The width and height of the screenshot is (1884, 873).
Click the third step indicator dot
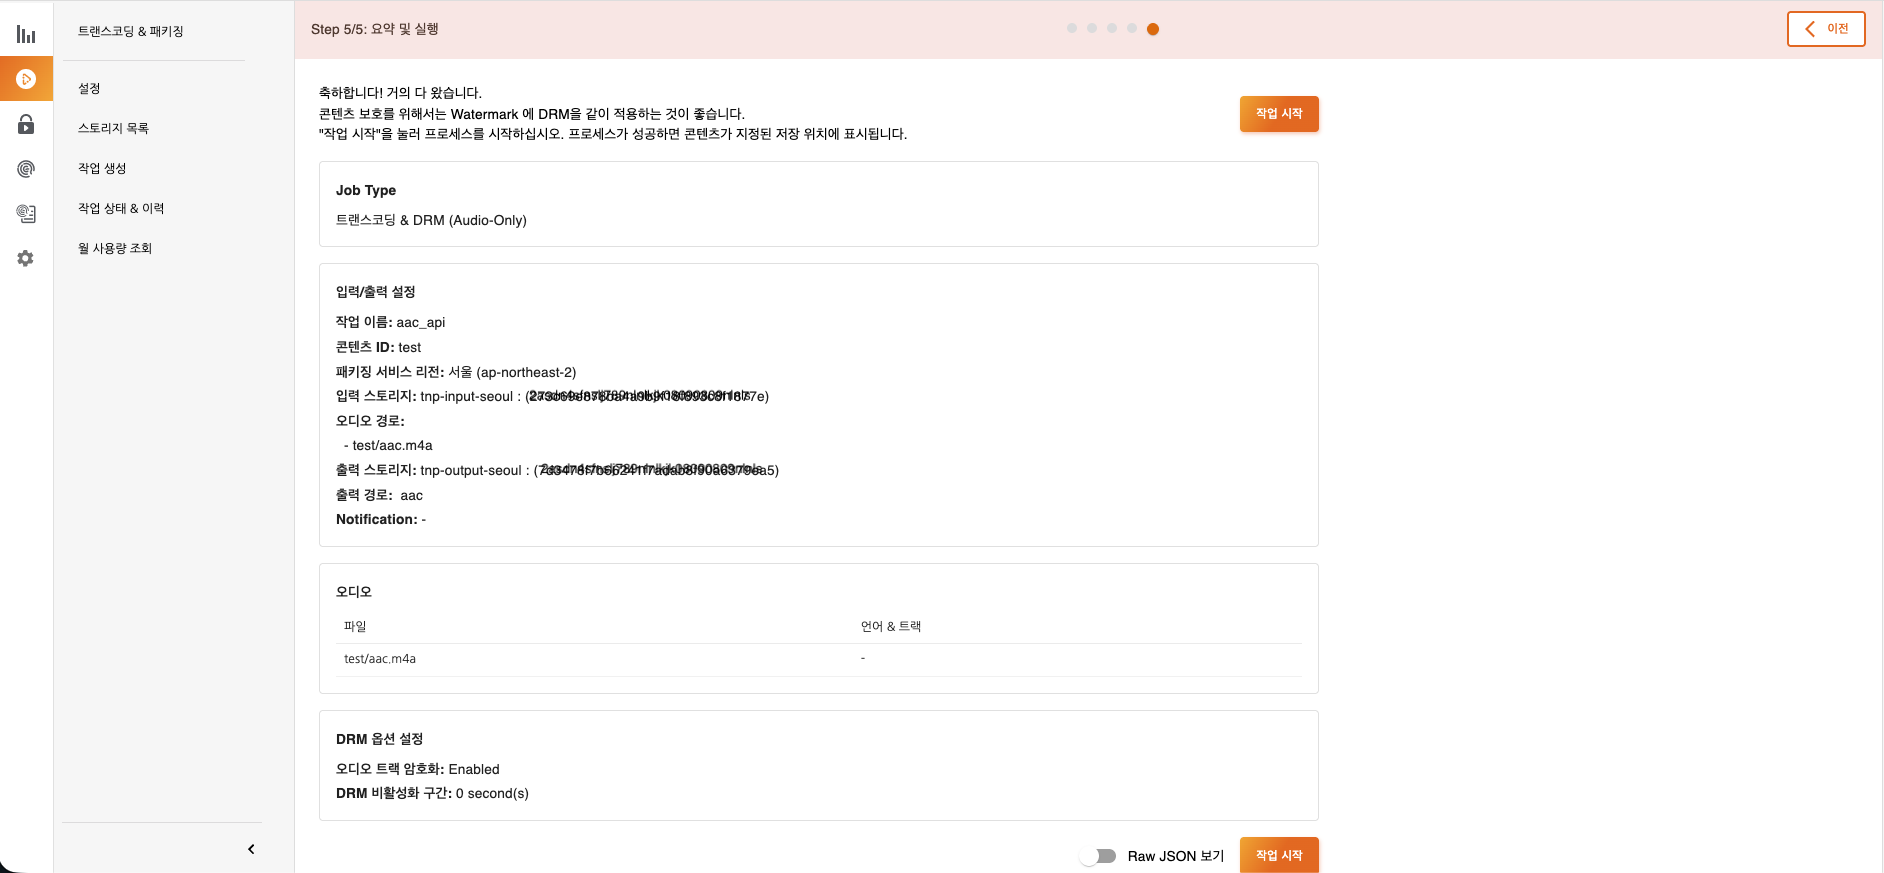tap(1112, 29)
